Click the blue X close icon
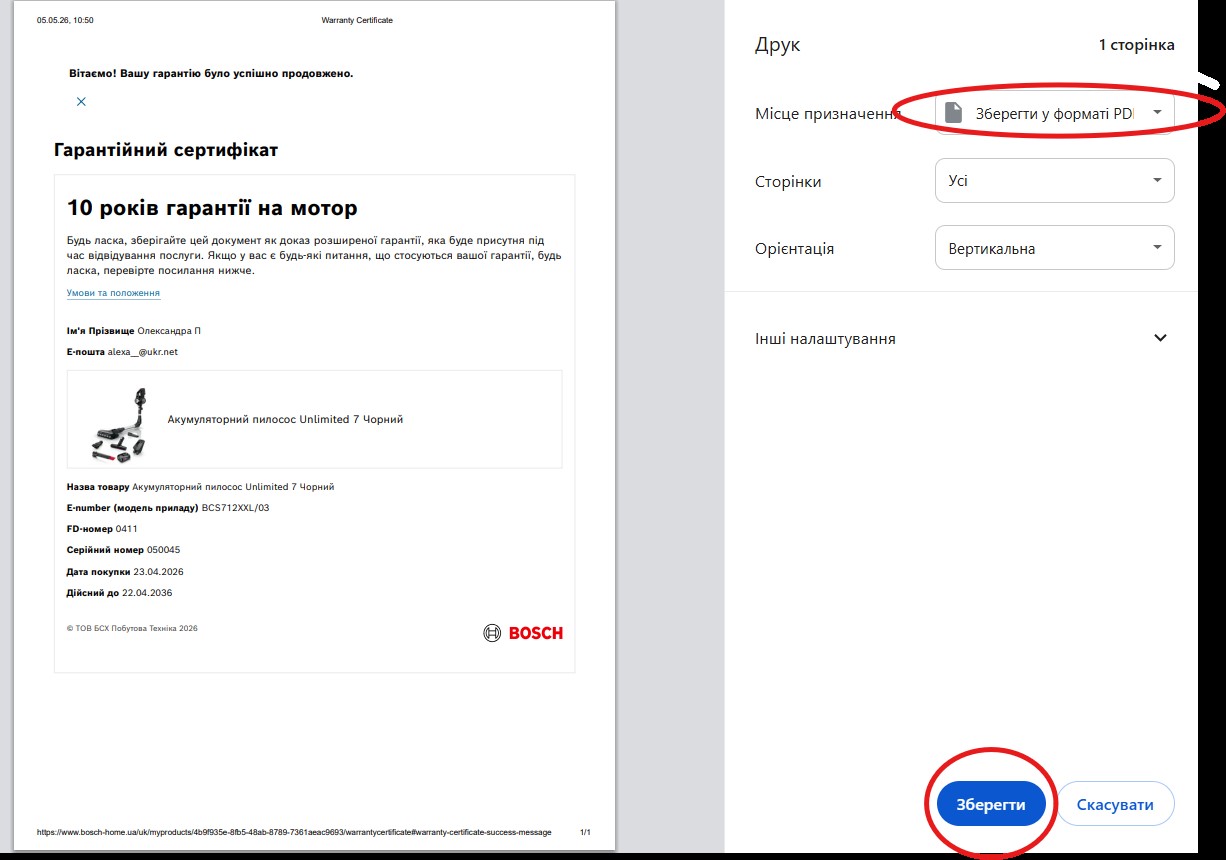Image resolution: width=1226 pixels, height=860 pixels. point(81,101)
